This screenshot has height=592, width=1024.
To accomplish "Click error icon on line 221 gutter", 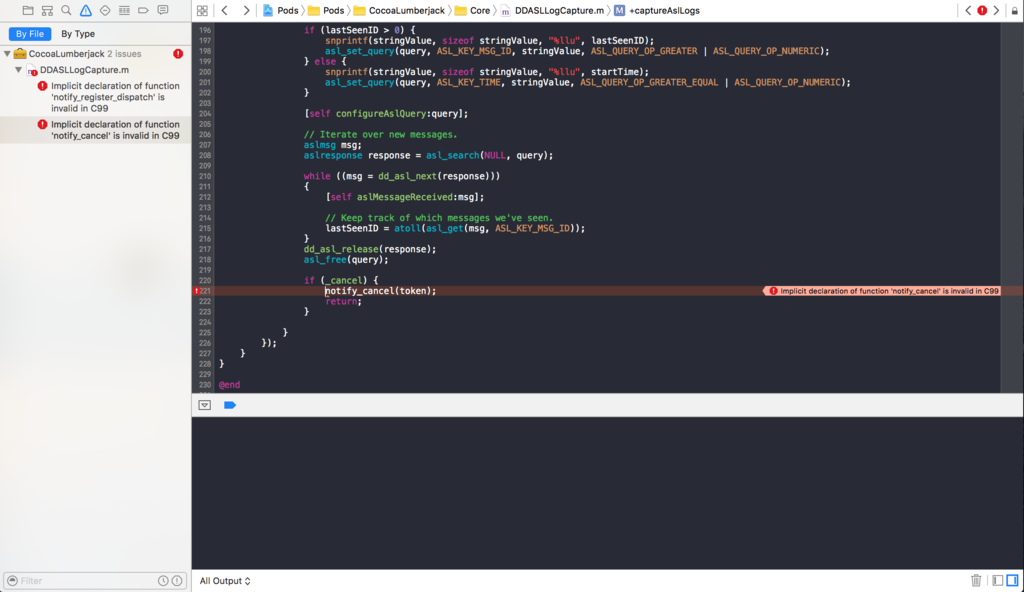I will click(x=197, y=291).
